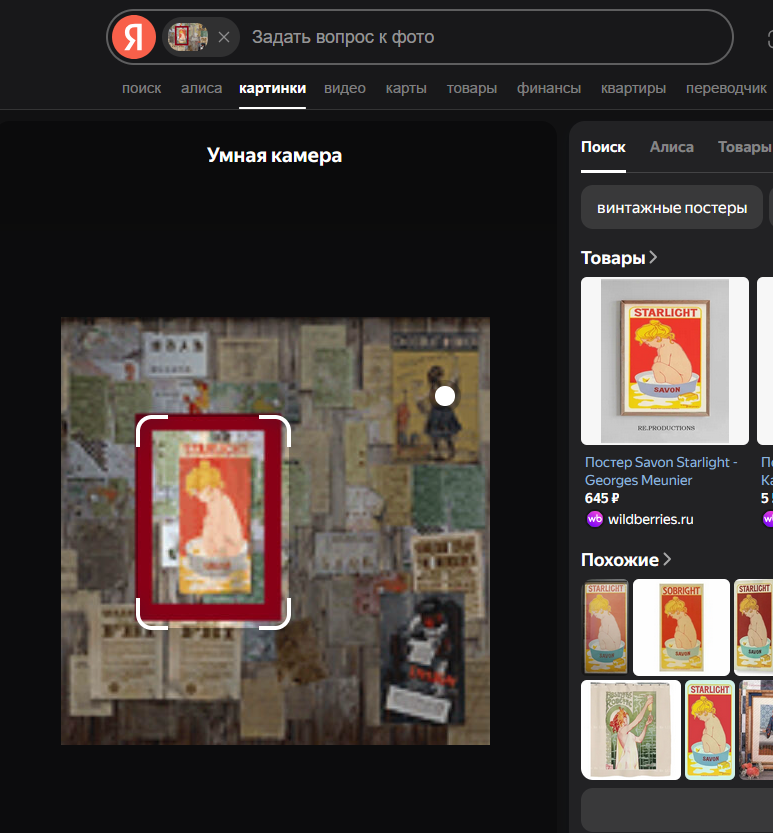Click the selected Starlight poster crop area

tap(213, 522)
